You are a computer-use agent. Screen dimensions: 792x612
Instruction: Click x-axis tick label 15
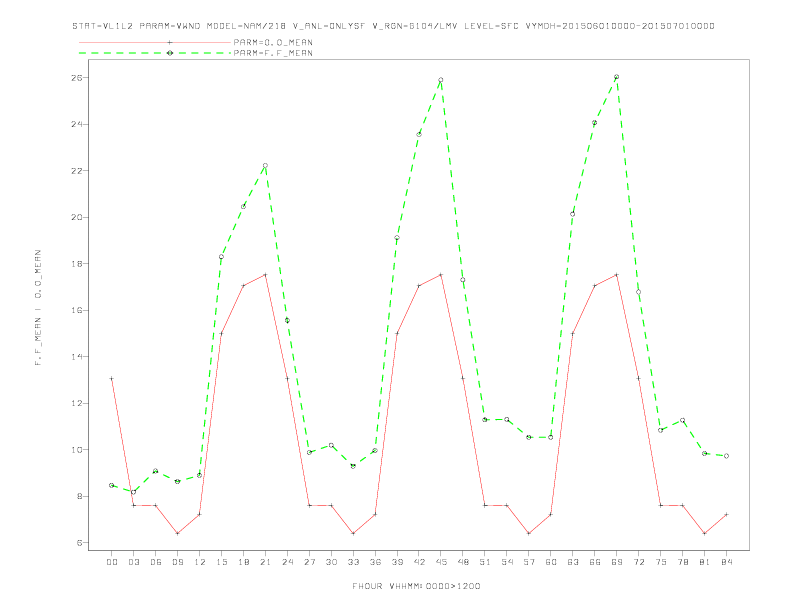point(221,562)
